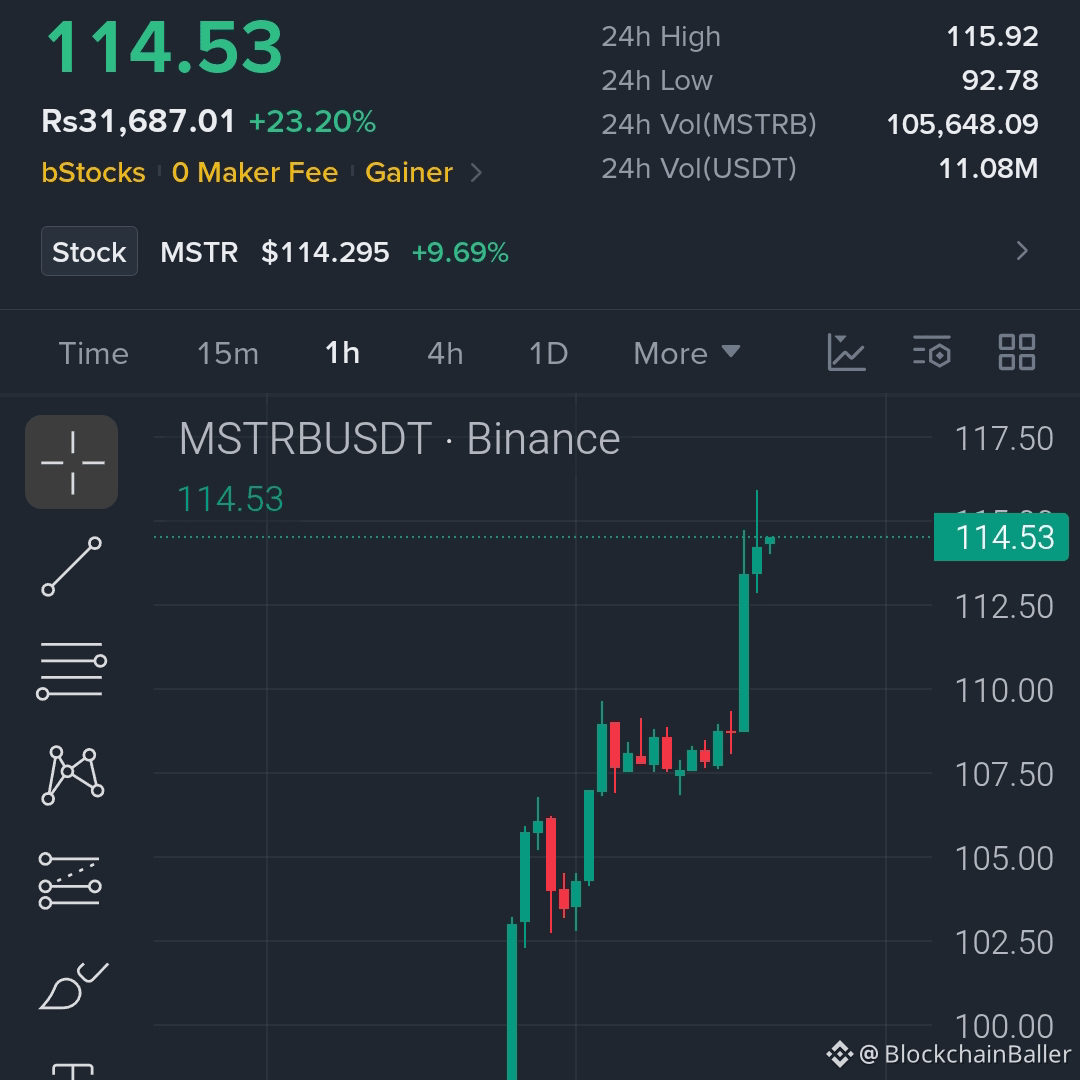
Task: Click the large 114.53 headline price
Action: pyautogui.click(x=164, y=48)
